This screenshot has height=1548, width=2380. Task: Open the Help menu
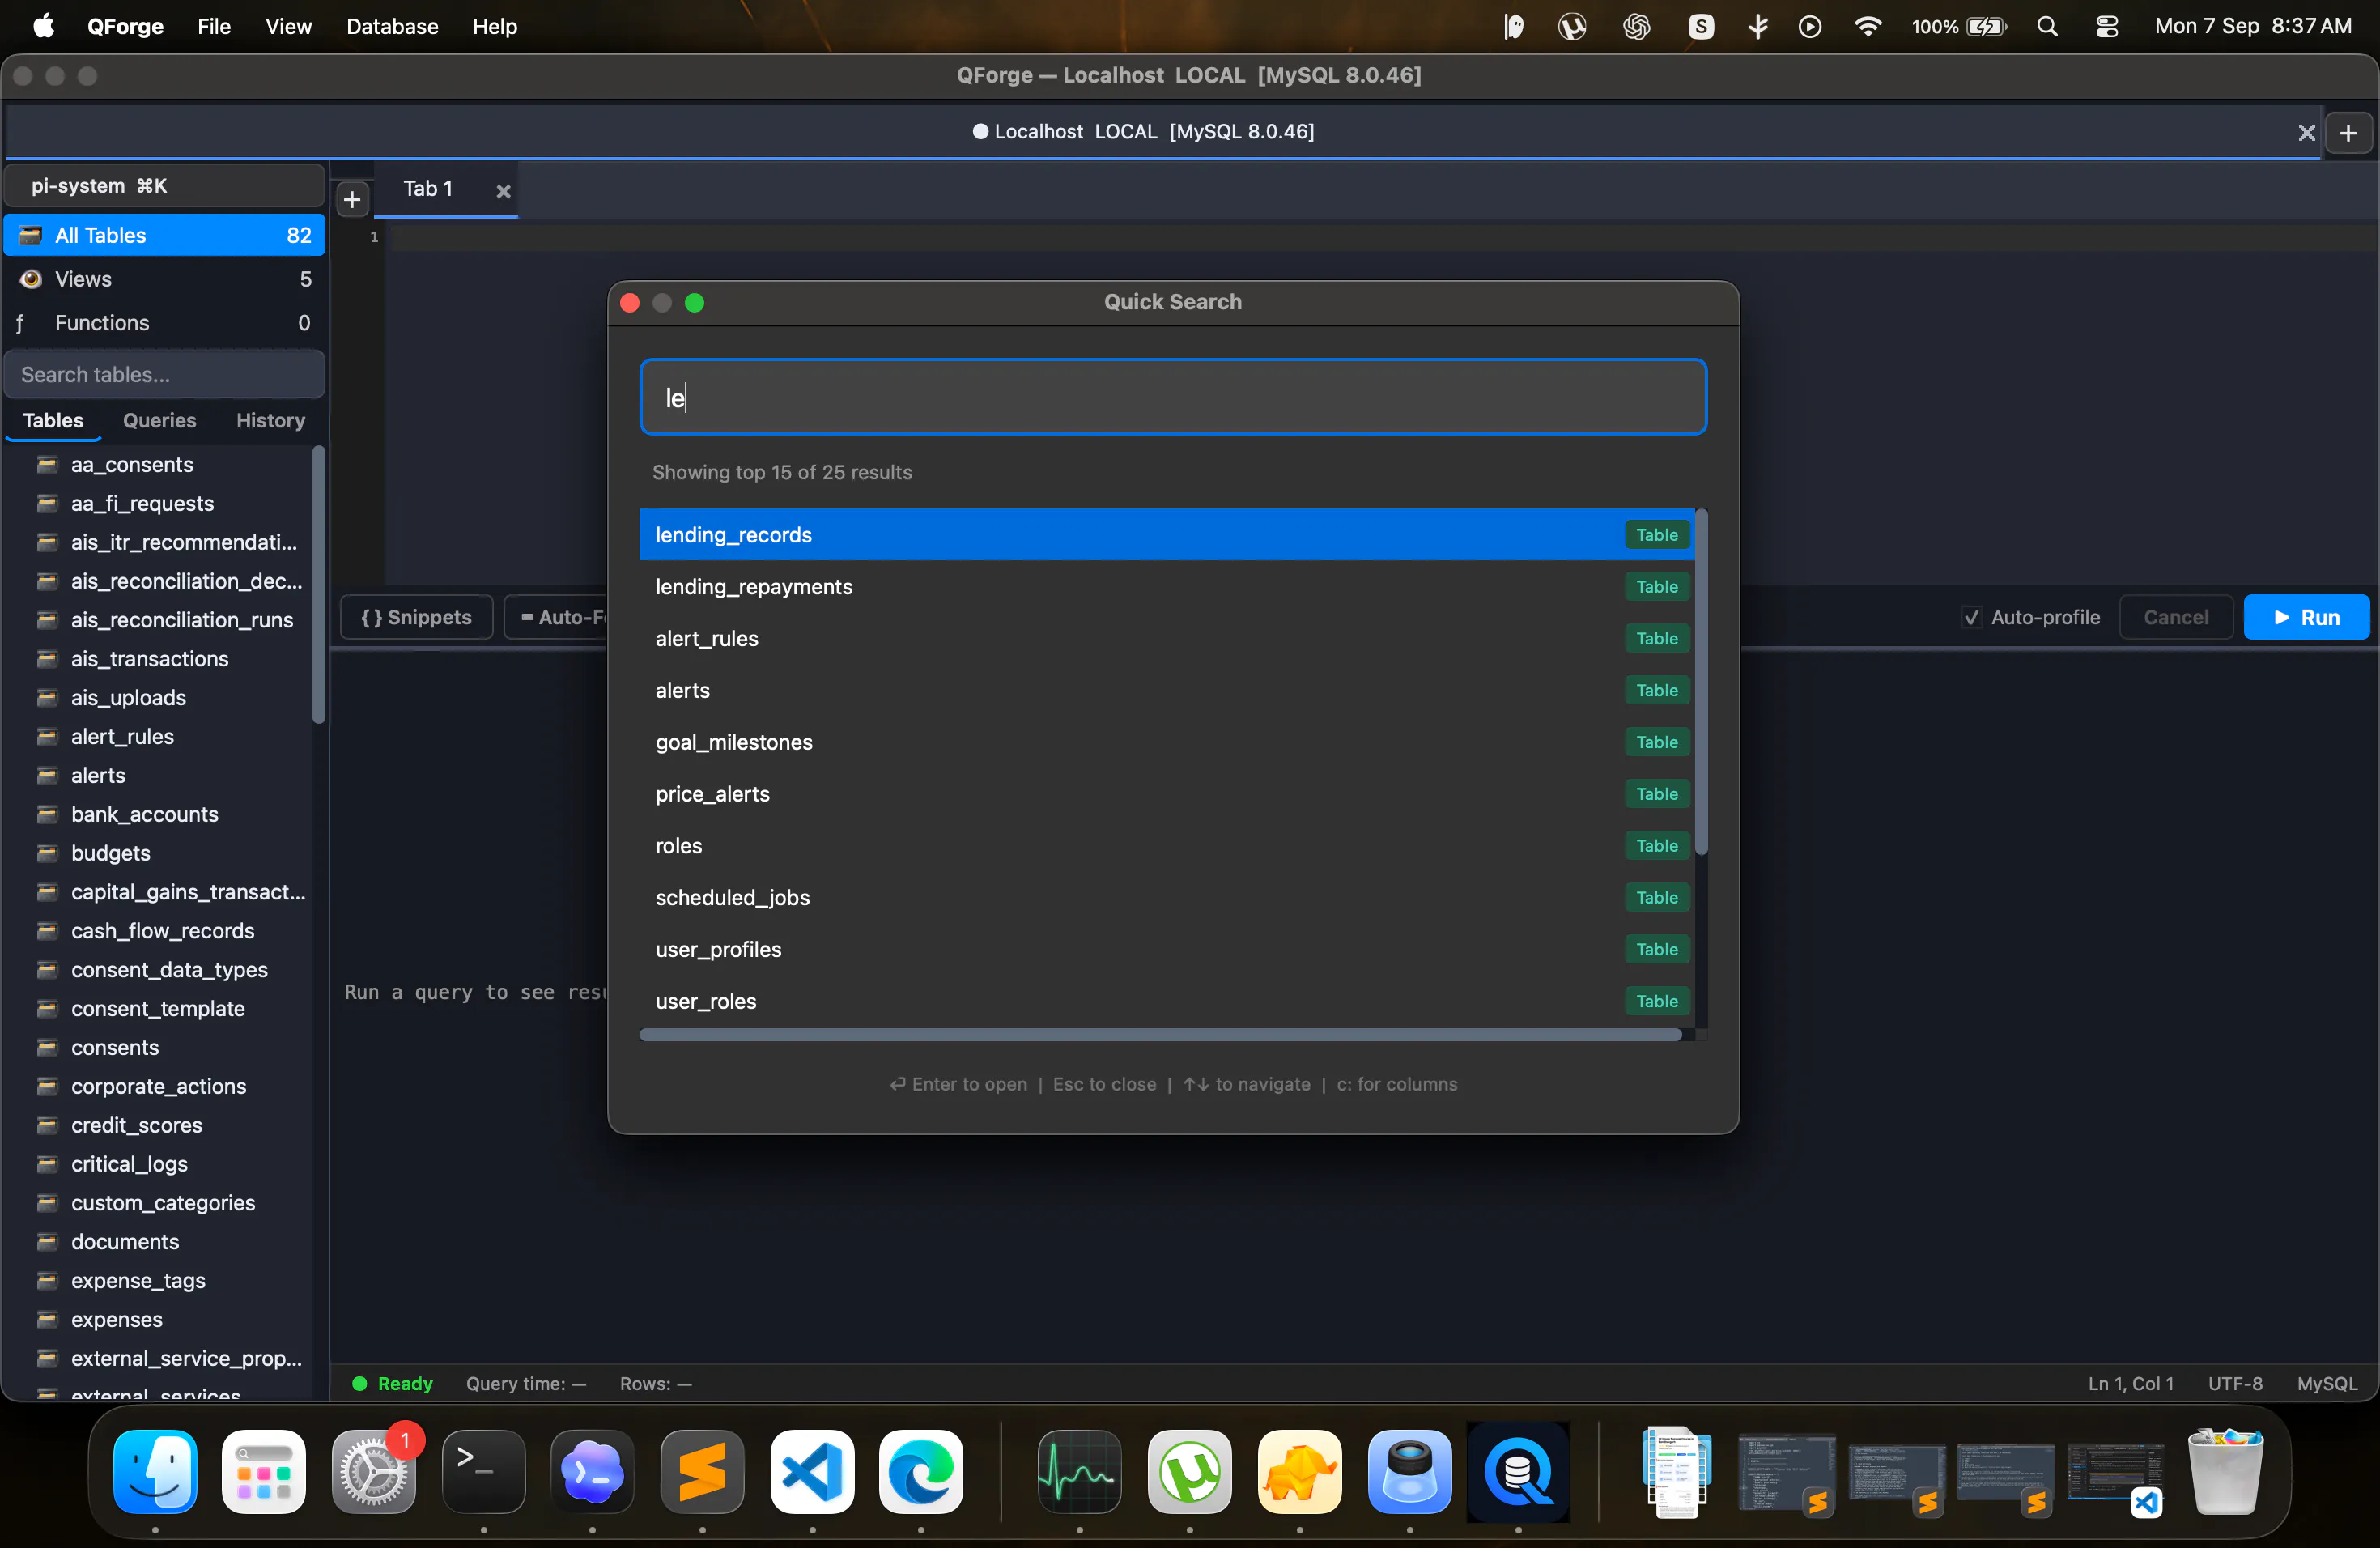point(494,26)
